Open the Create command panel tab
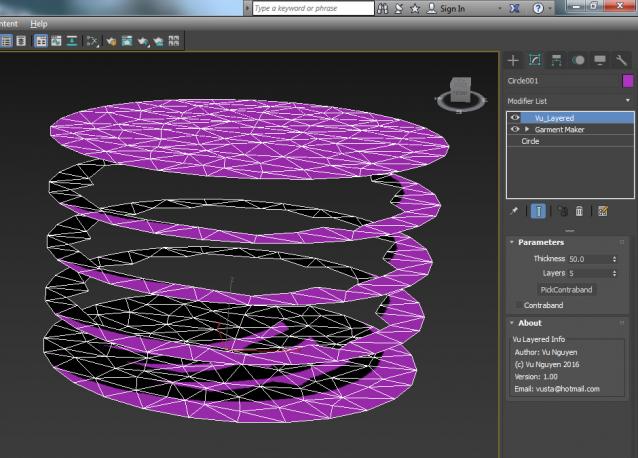Viewport: 638px width, 458px height. (x=514, y=60)
